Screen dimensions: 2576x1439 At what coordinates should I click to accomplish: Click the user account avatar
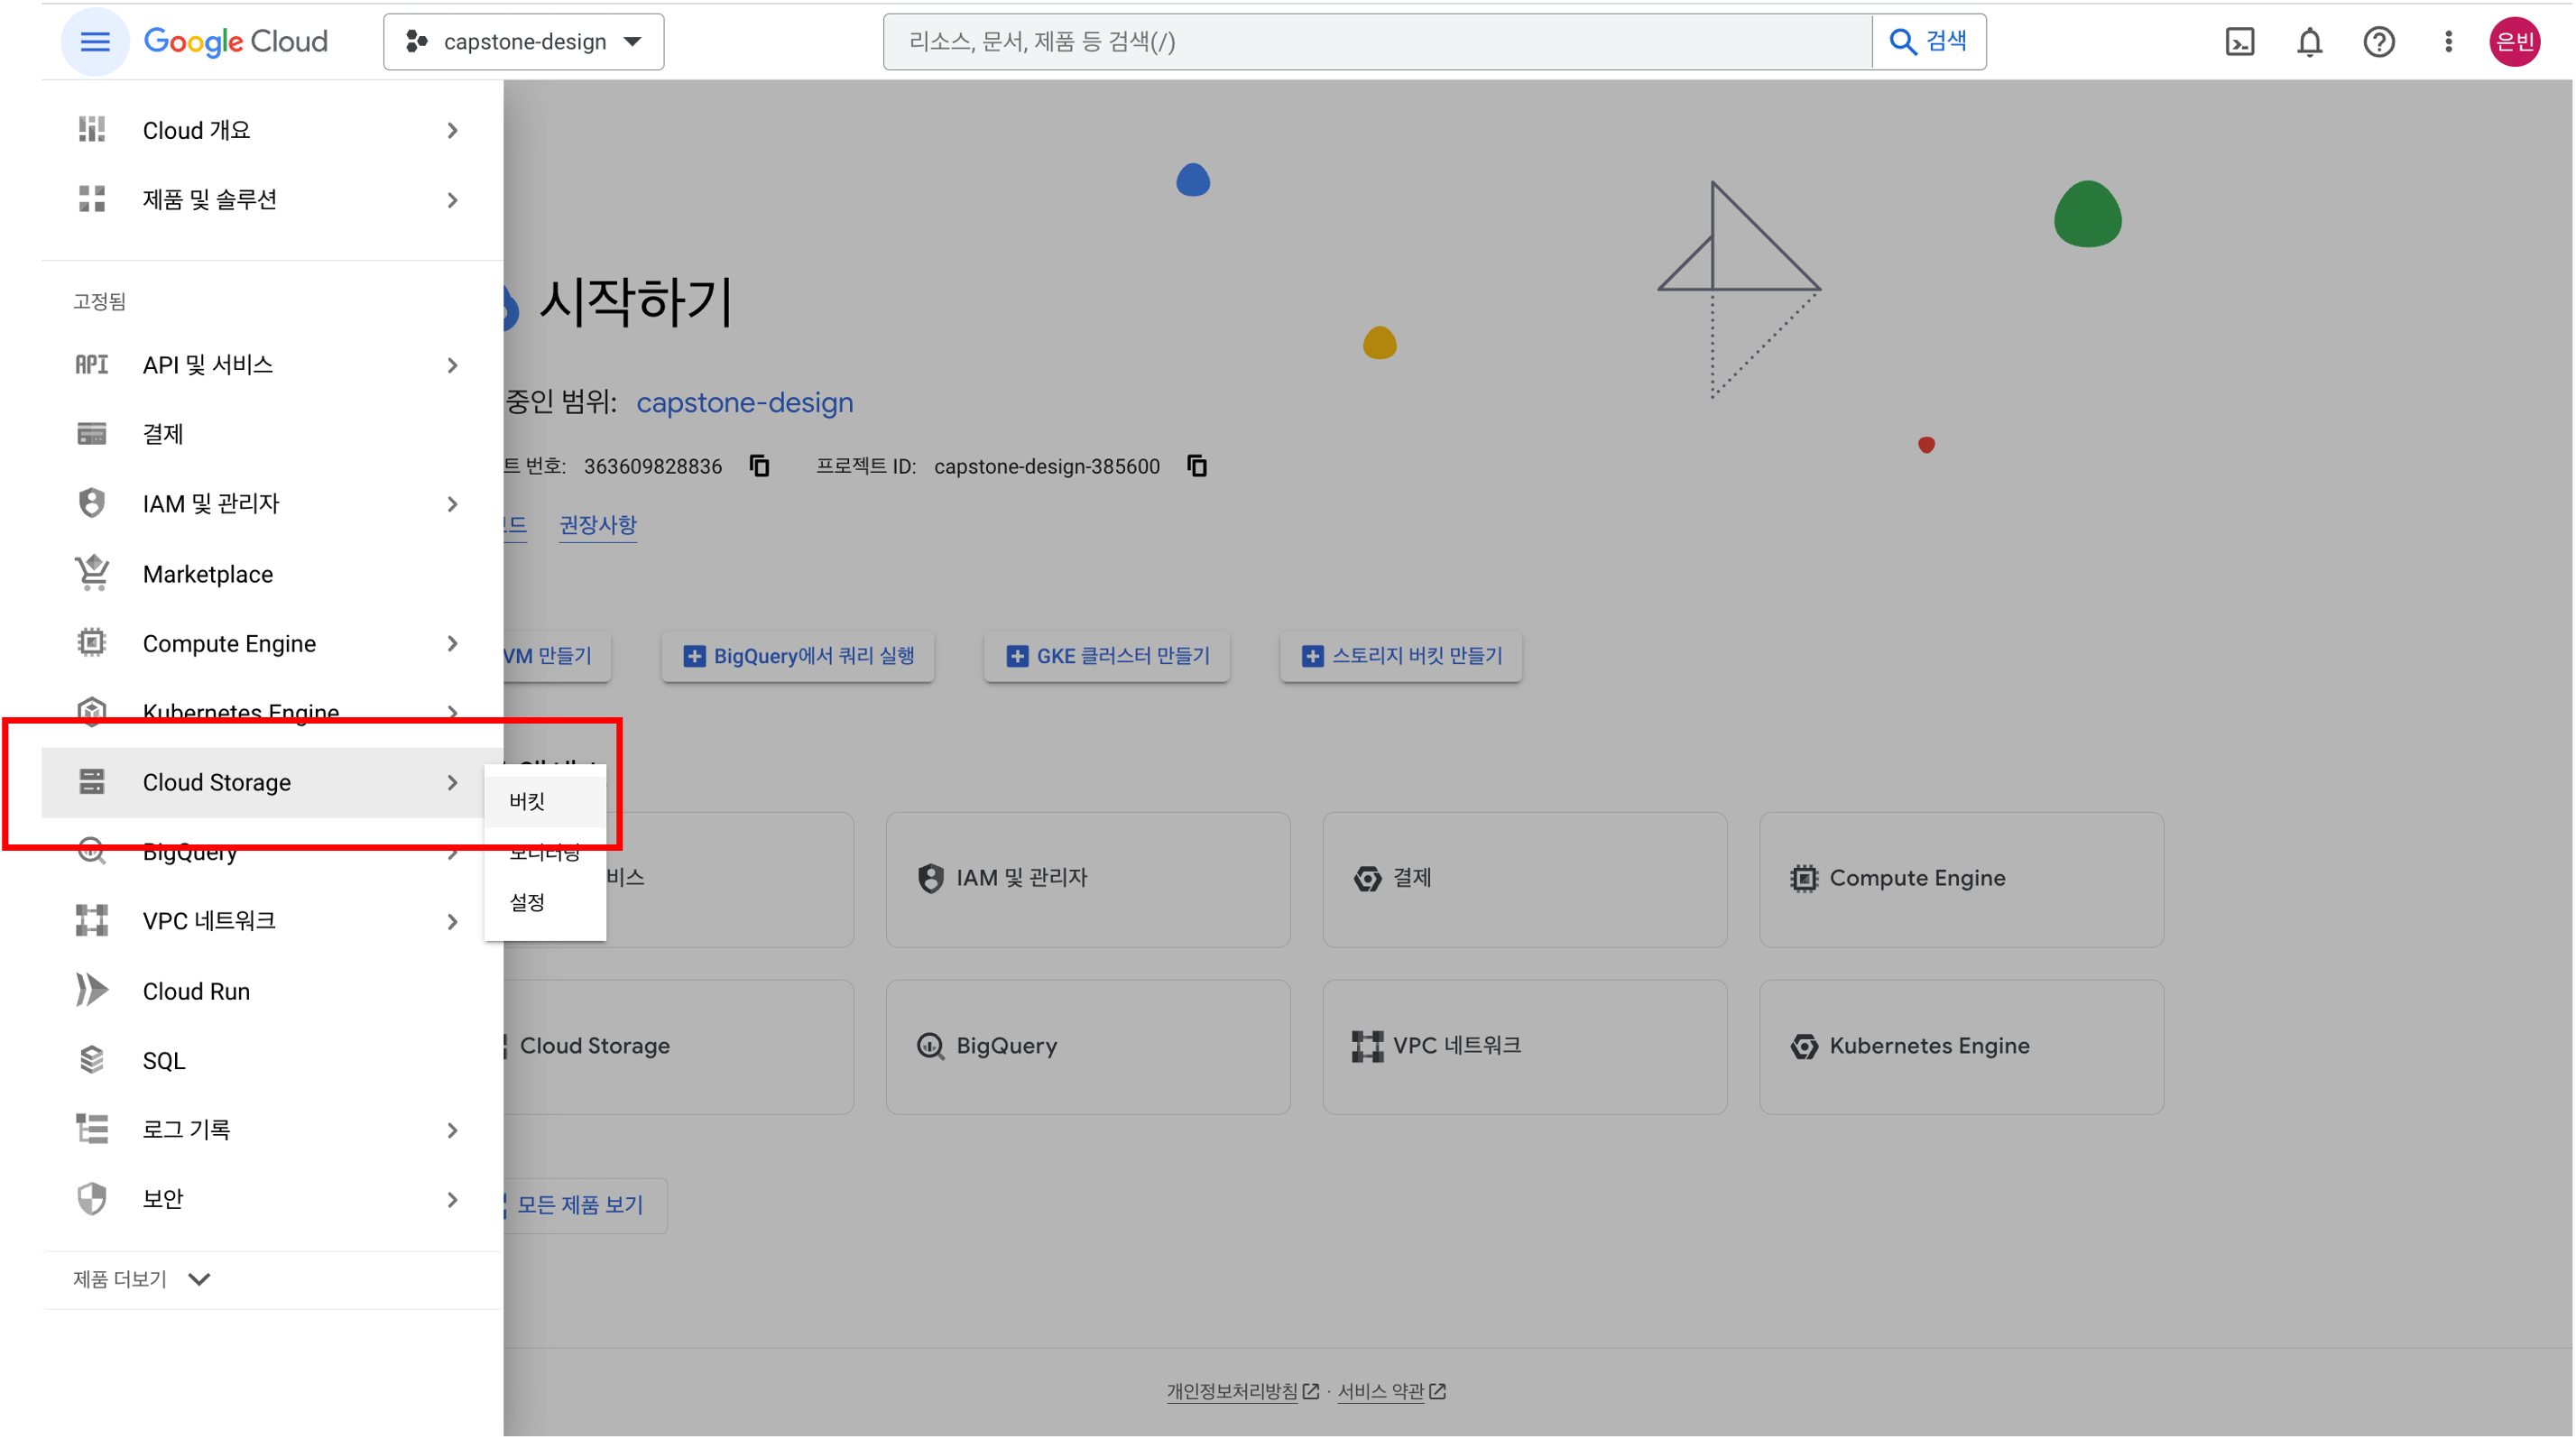click(2514, 42)
